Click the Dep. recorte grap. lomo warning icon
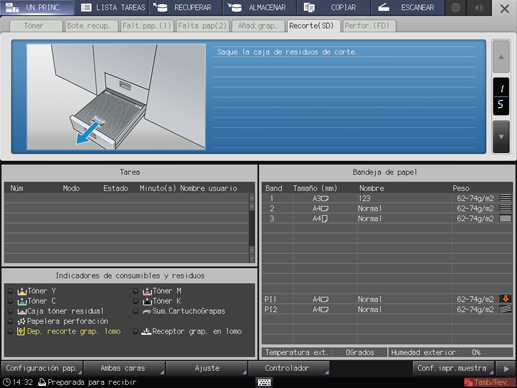This screenshot has width=517, height=388. [21, 331]
